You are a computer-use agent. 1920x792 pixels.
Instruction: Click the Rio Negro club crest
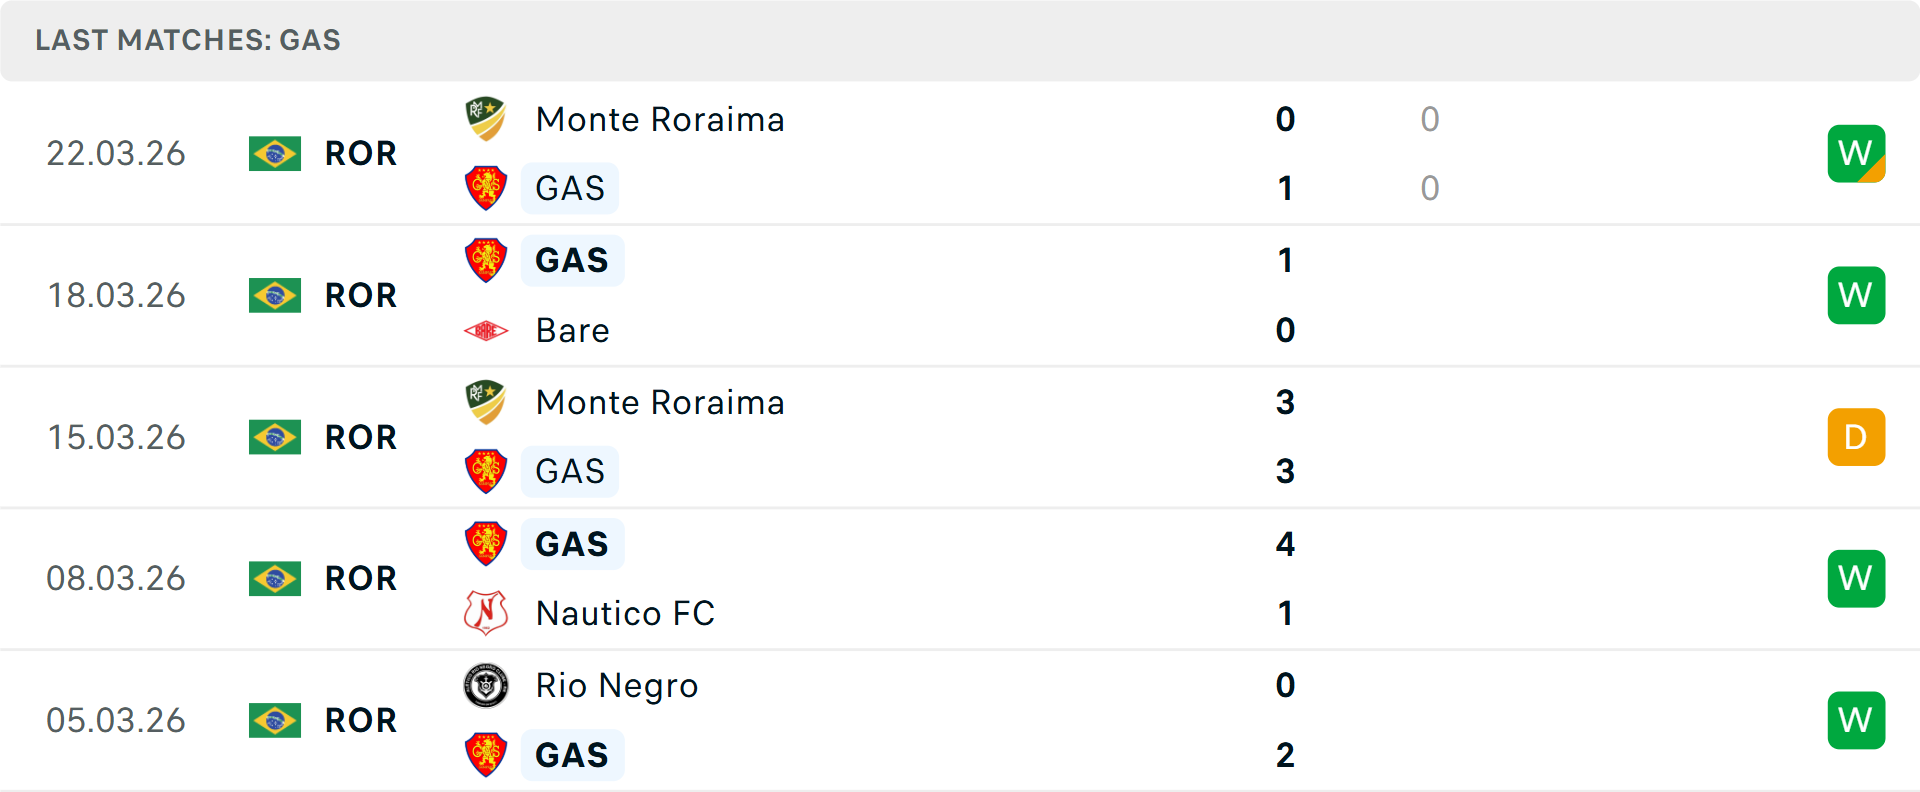486,685
